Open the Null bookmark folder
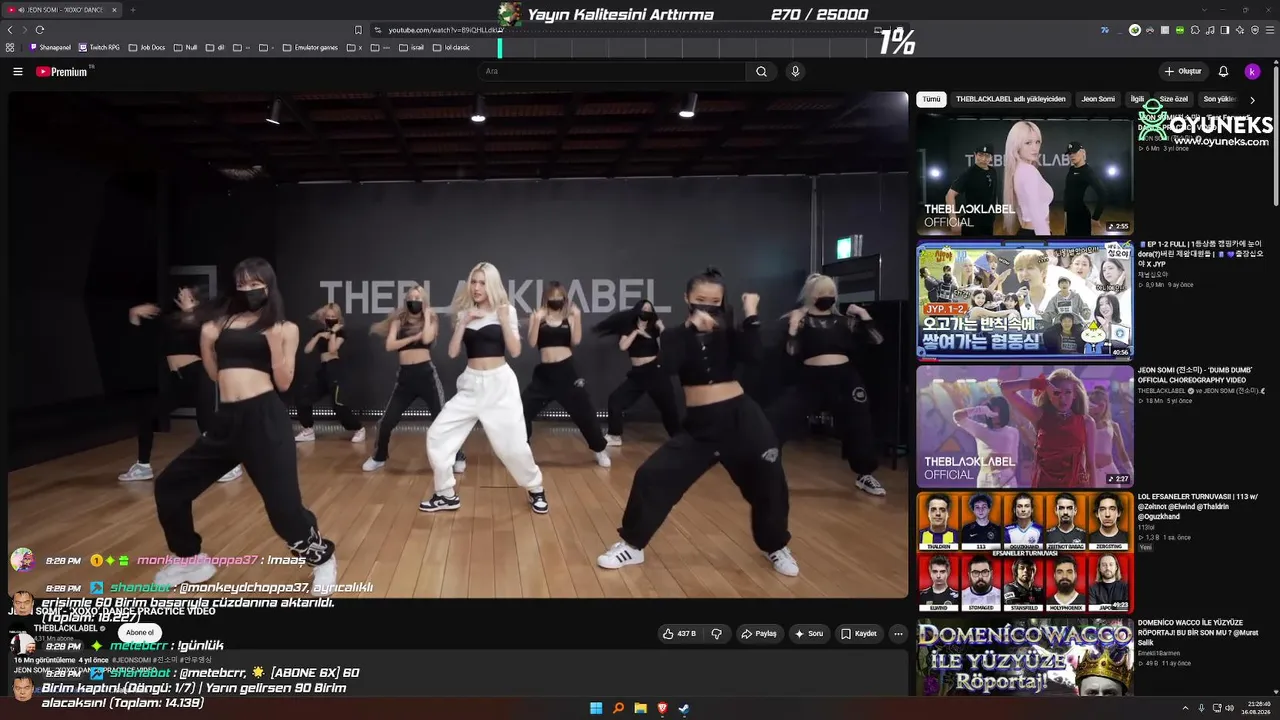 pyautogui.click(x=186, y=47)
